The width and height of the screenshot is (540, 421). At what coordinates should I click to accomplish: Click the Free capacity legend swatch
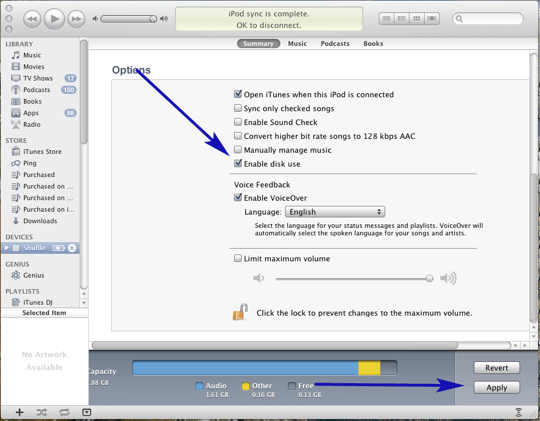(292, 386)
